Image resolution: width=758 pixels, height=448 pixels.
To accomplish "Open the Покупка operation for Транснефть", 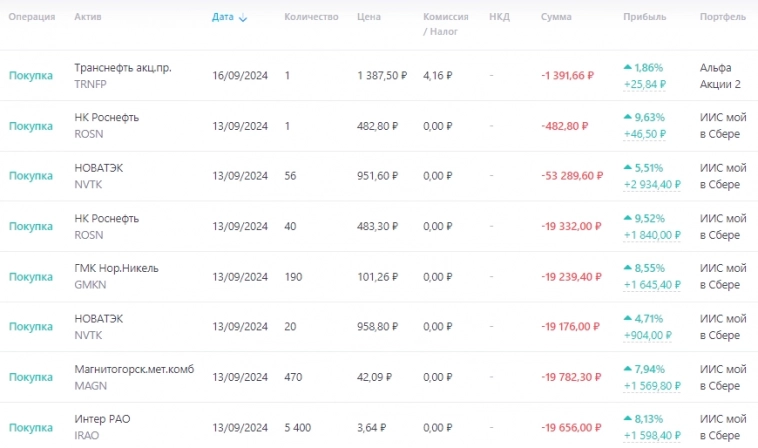I will tap(30, 75).
